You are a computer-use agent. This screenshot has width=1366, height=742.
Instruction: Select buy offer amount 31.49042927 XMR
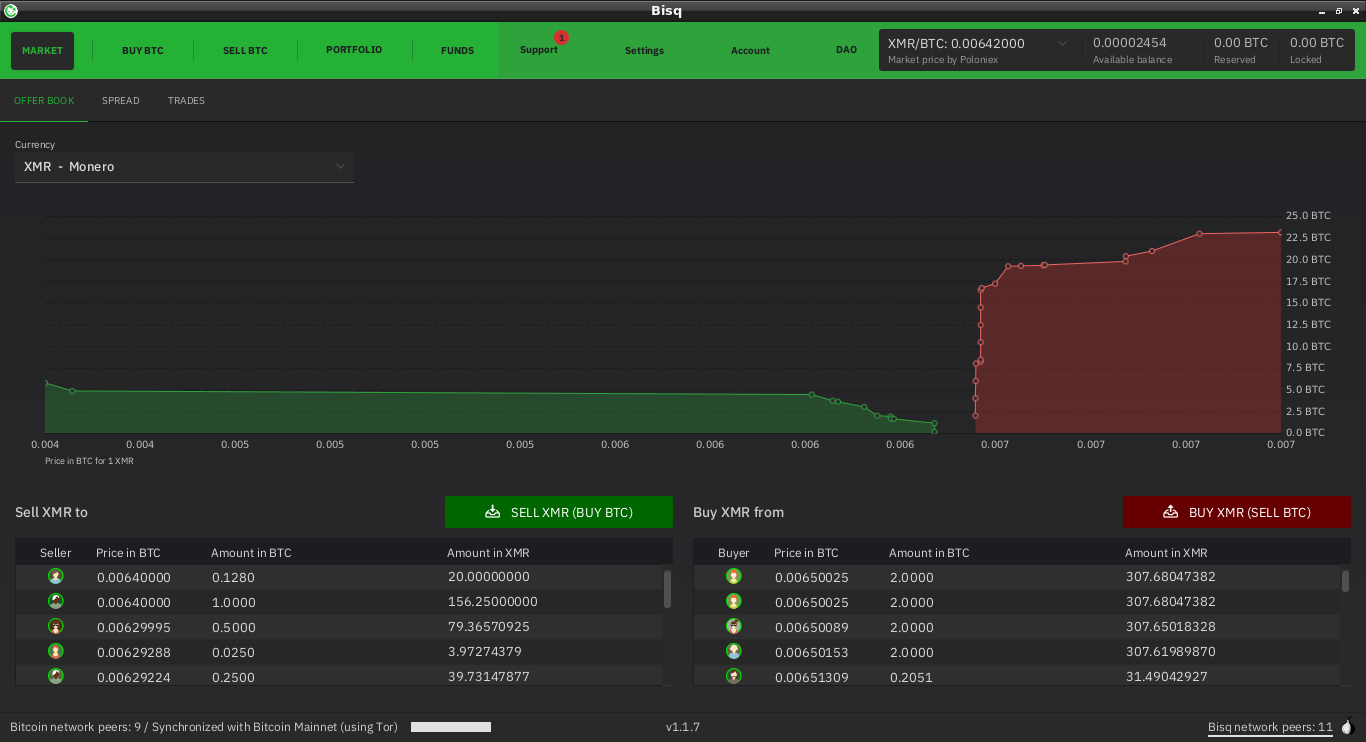point(1167,677)
